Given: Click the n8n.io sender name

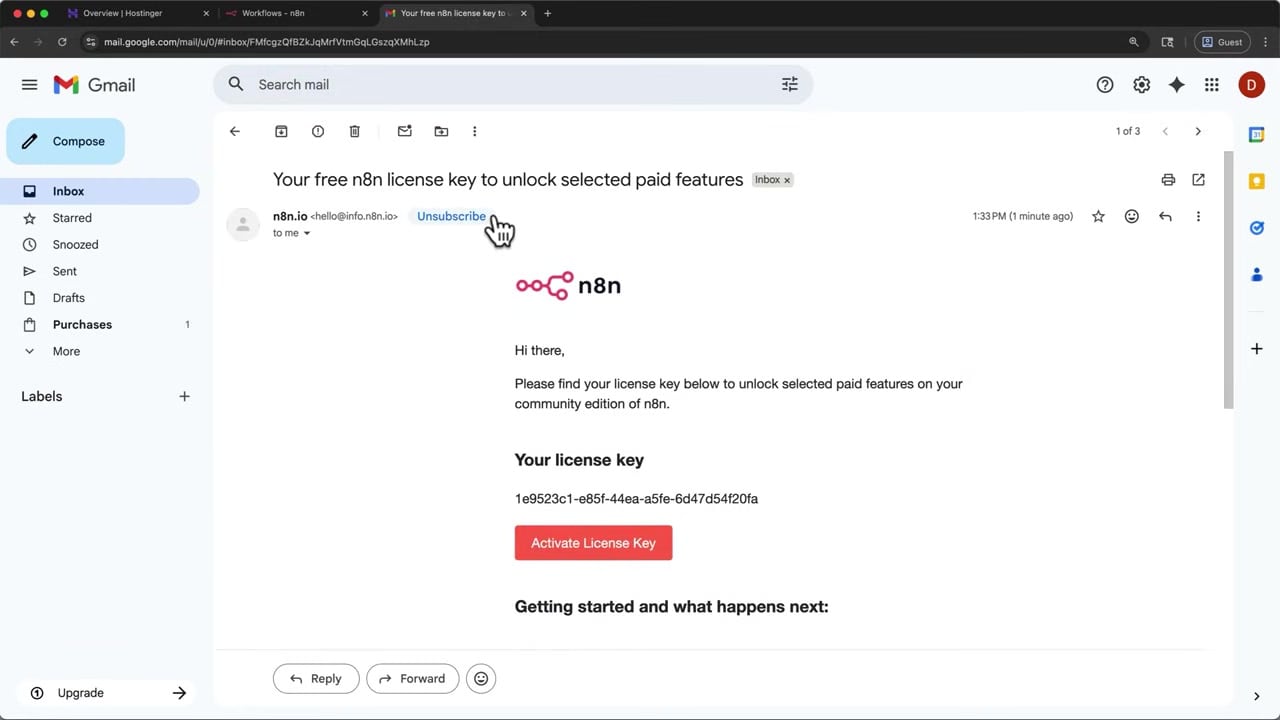Looking at the screenshot, I should [x=290, y=216].
